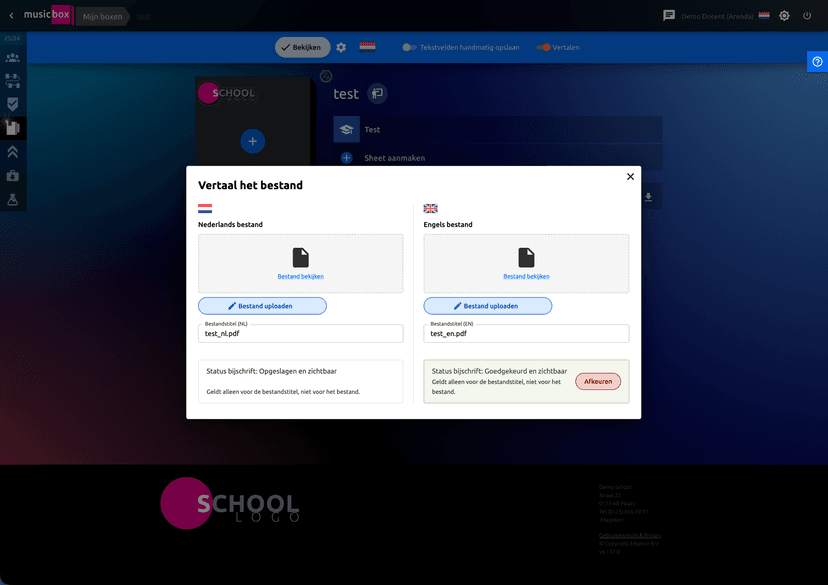This screenshot has width=828, height=585.
Task: Click the power logout icon
Action: [807, 16]
